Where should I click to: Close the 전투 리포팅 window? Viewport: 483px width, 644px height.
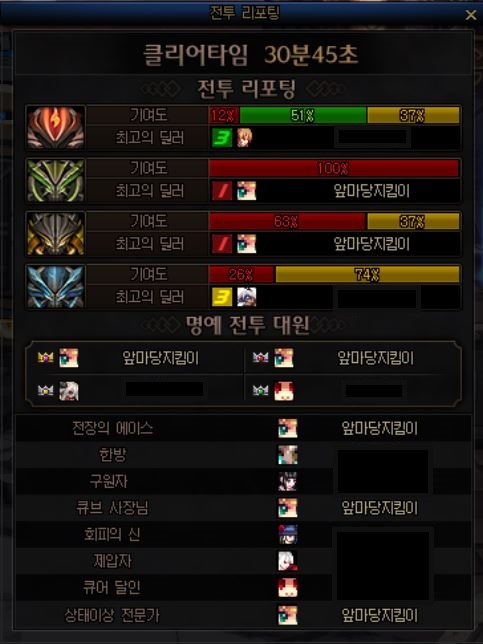click(471, 15)
